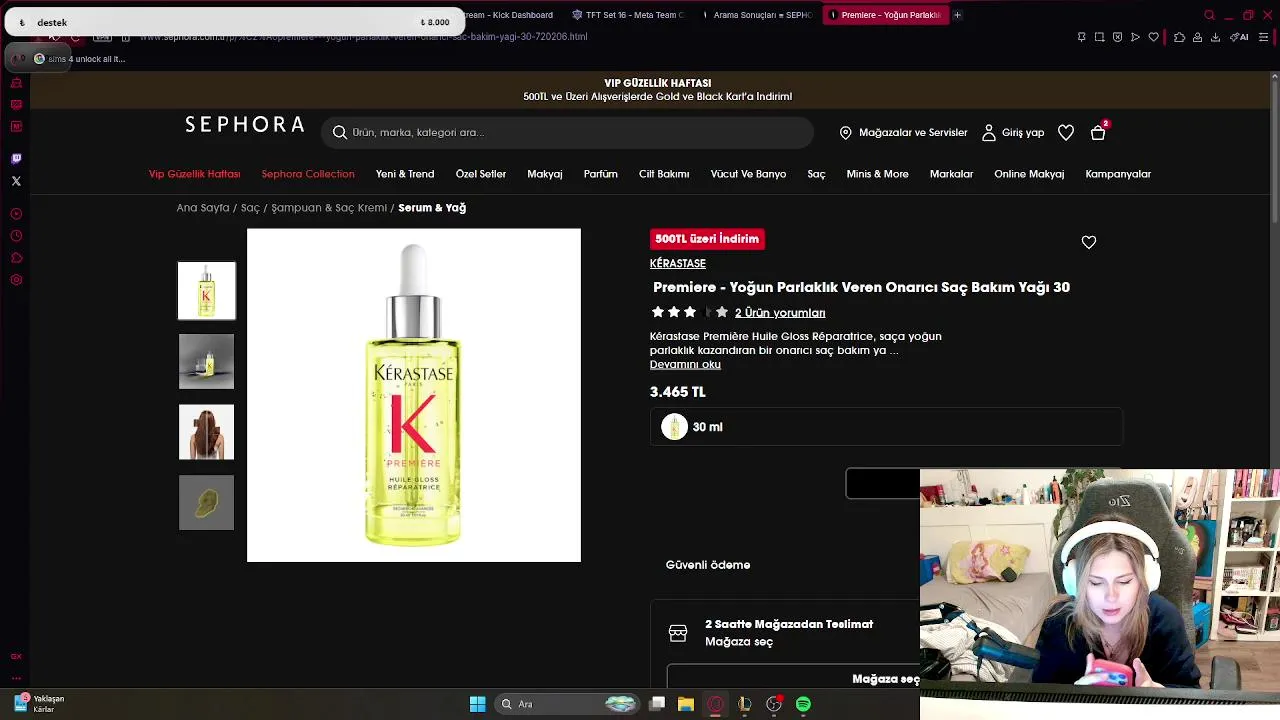This screenshot has width=1280, height=720.
Task: Open the wishlist heart in header
Action: (x=1066, y=133)
